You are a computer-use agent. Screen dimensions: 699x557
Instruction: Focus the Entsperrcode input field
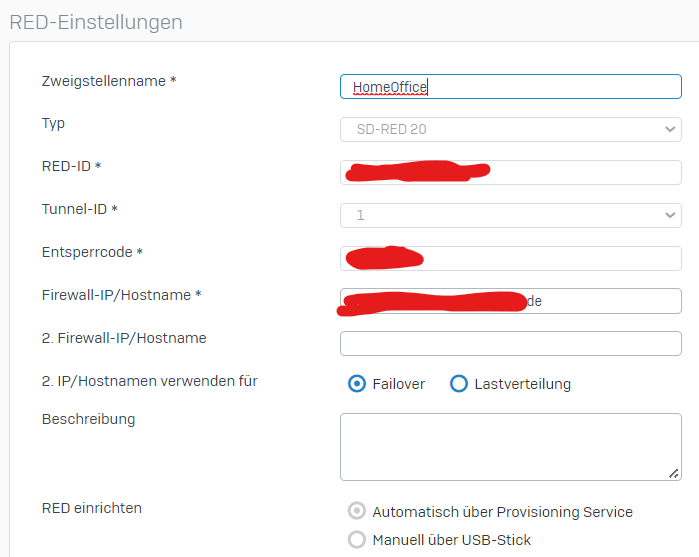point(510,258)
